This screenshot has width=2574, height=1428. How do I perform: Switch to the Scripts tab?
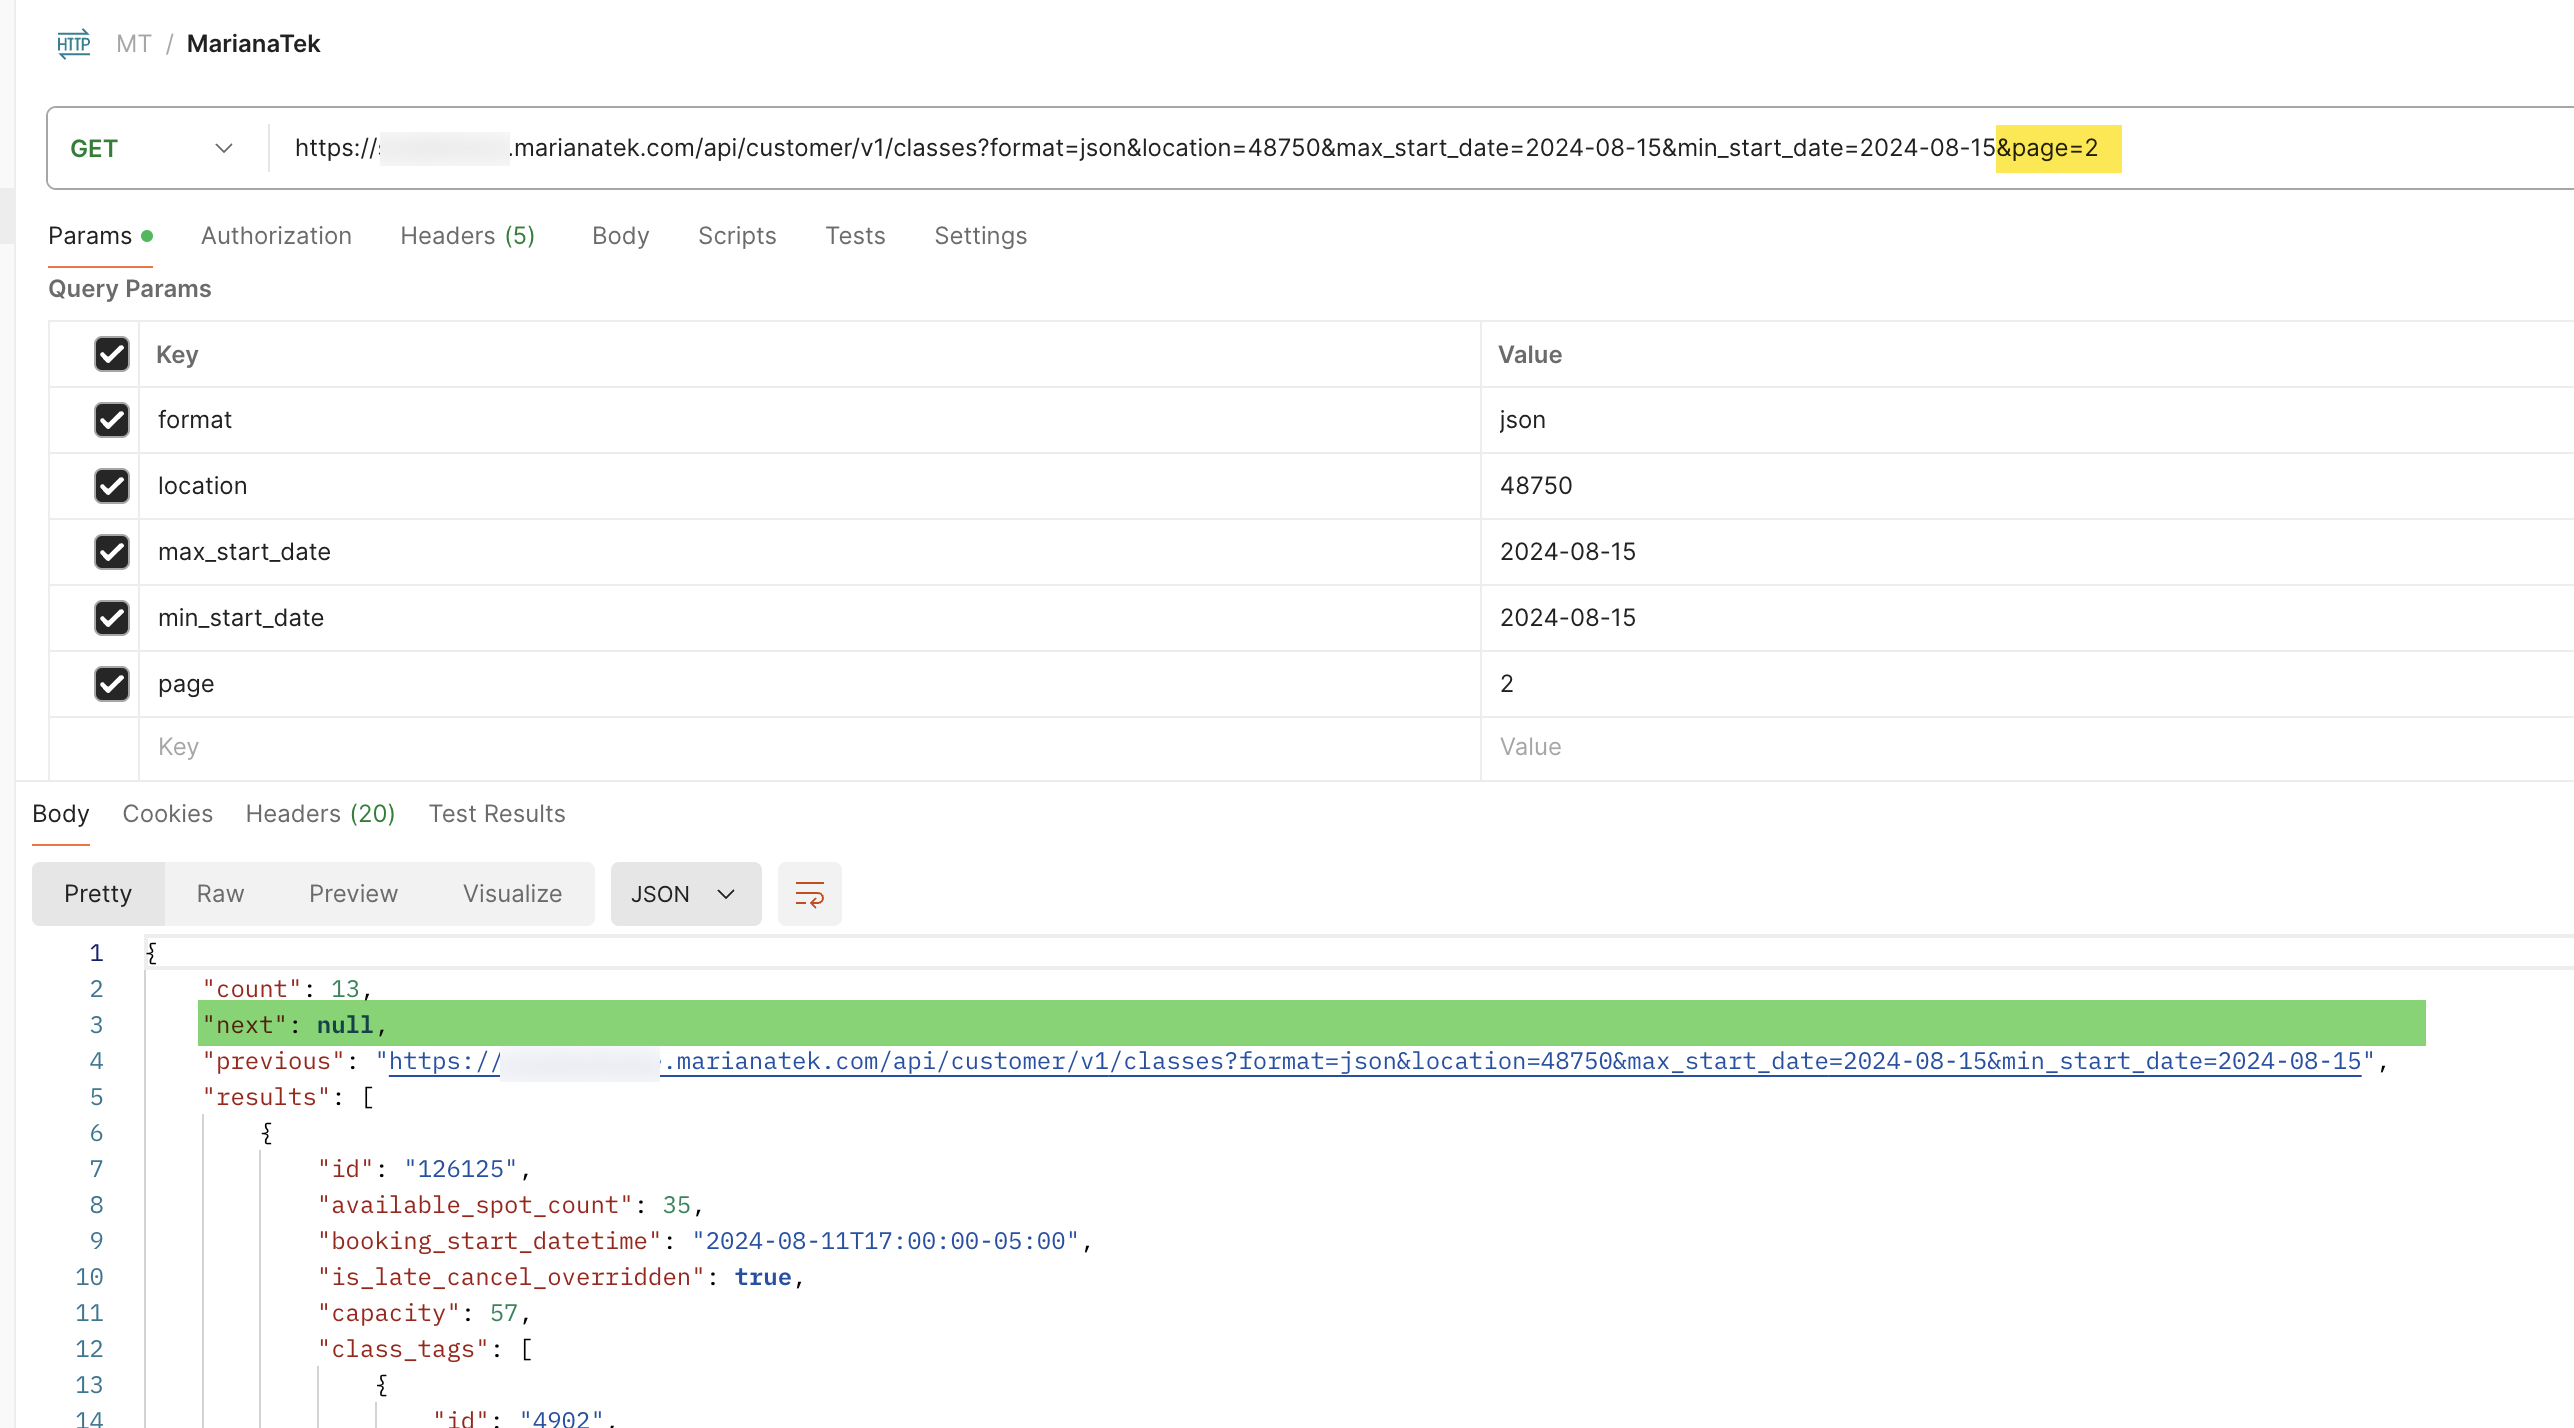tap(737, 236)
